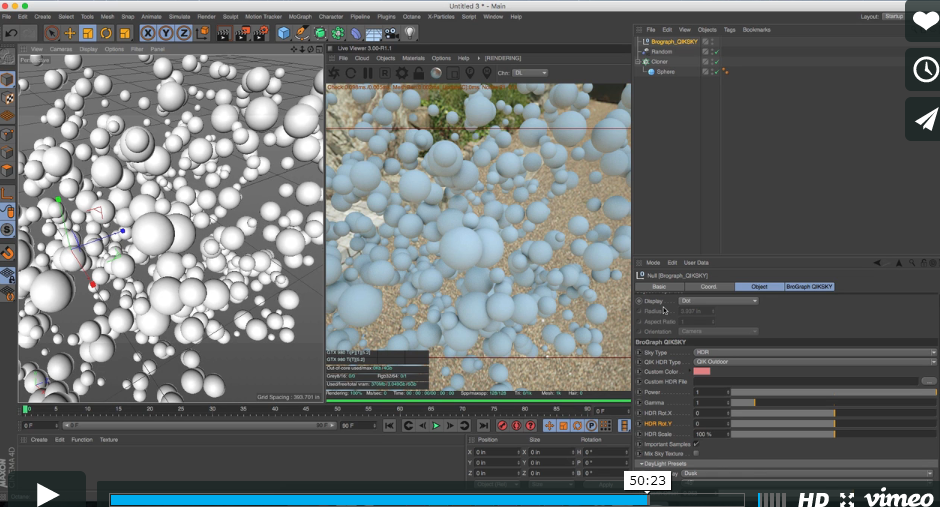Click the Vimeo watch later clock button
Viewport: 940px width, 507px height.
coord(925,70)
